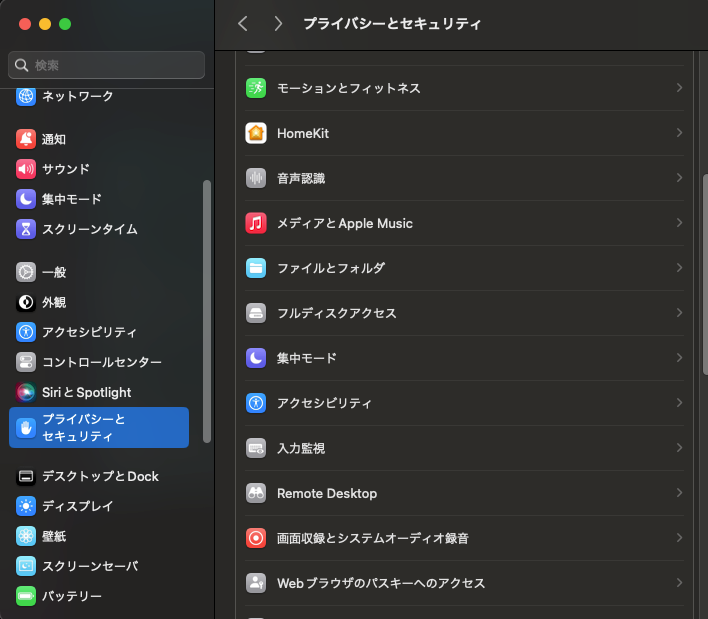Open 通知 settings in sidebar

(x=99, y=139)
